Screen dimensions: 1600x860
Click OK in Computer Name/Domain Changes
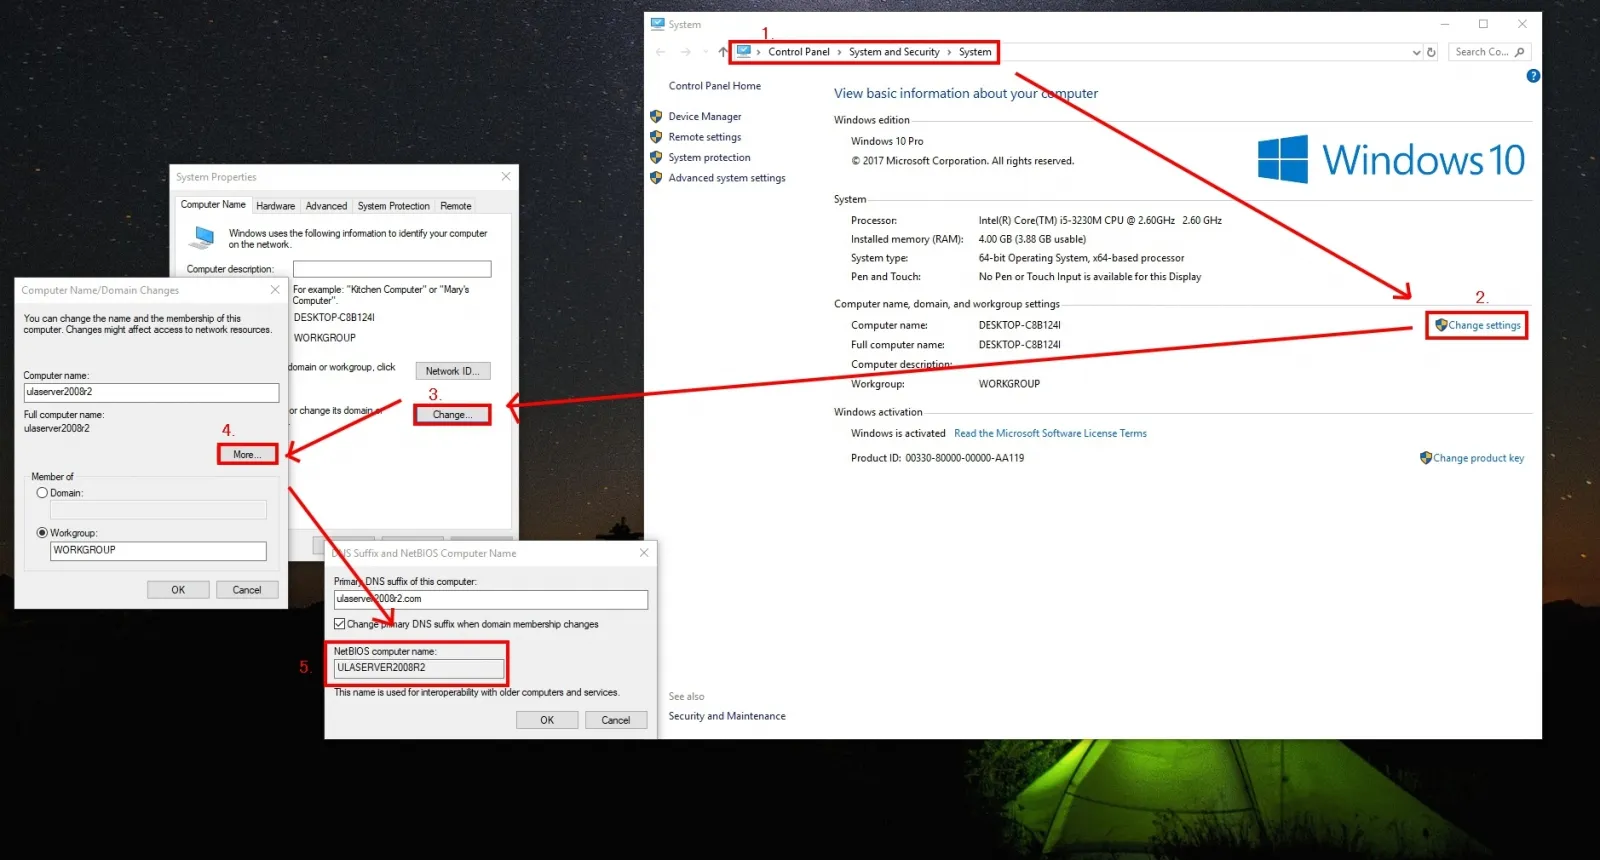(x=178, y=590)
